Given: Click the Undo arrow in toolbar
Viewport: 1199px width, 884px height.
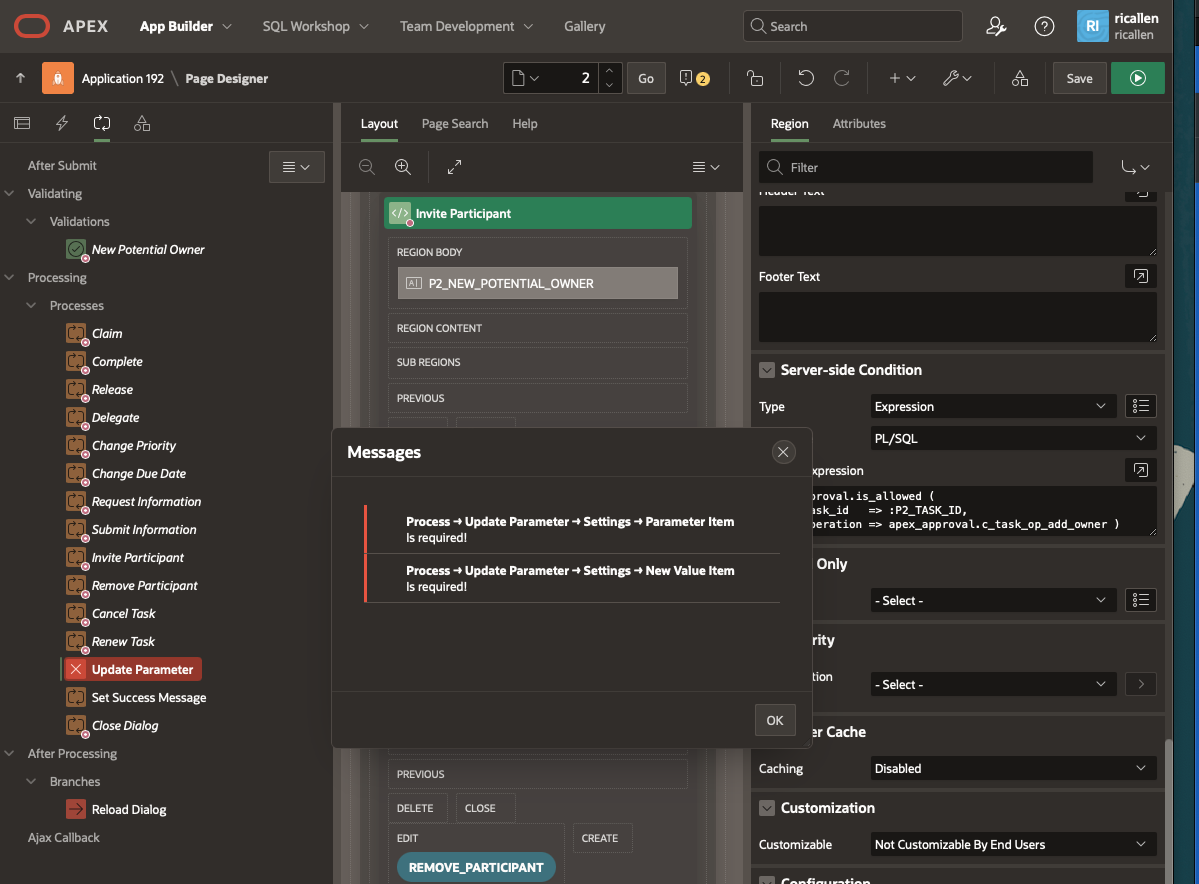Looking at the screenshot, I should click(x=806, y=78).
